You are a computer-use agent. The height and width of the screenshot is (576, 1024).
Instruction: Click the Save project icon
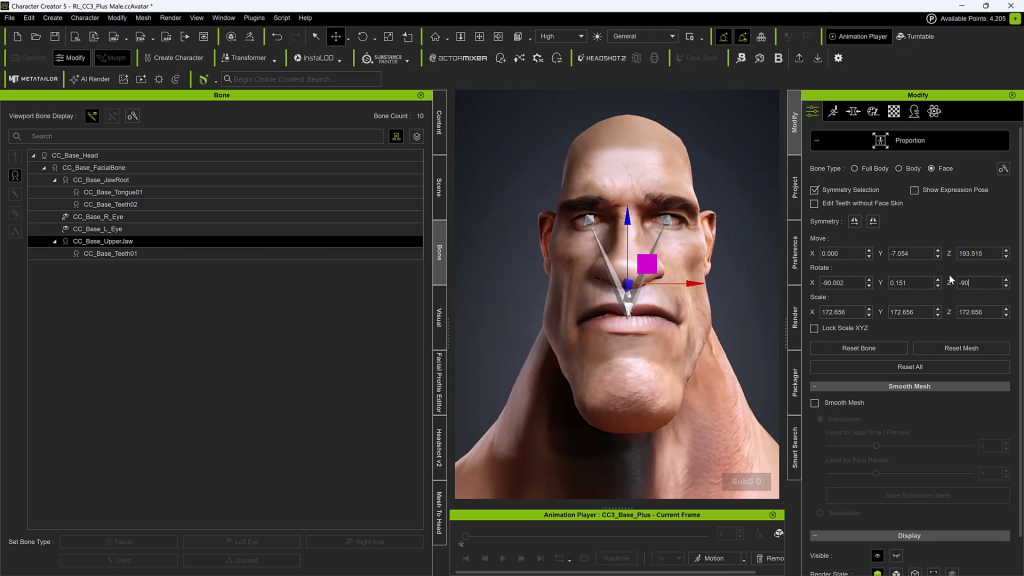coord(55,37)
